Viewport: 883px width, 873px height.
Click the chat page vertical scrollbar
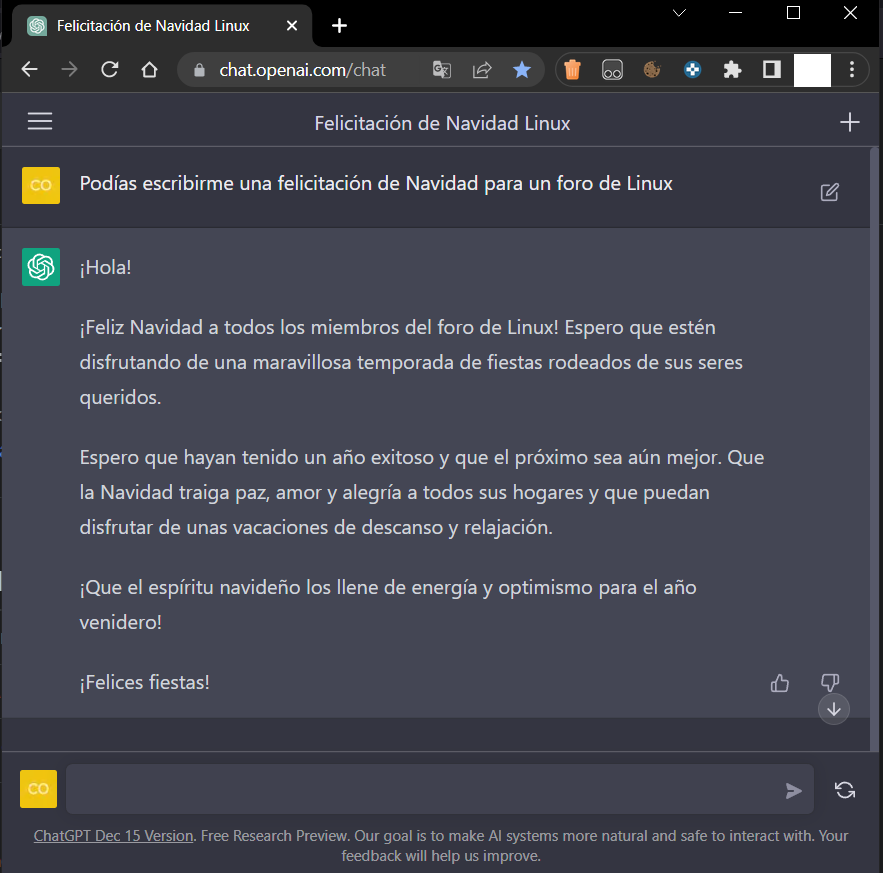tap(874, 449)
